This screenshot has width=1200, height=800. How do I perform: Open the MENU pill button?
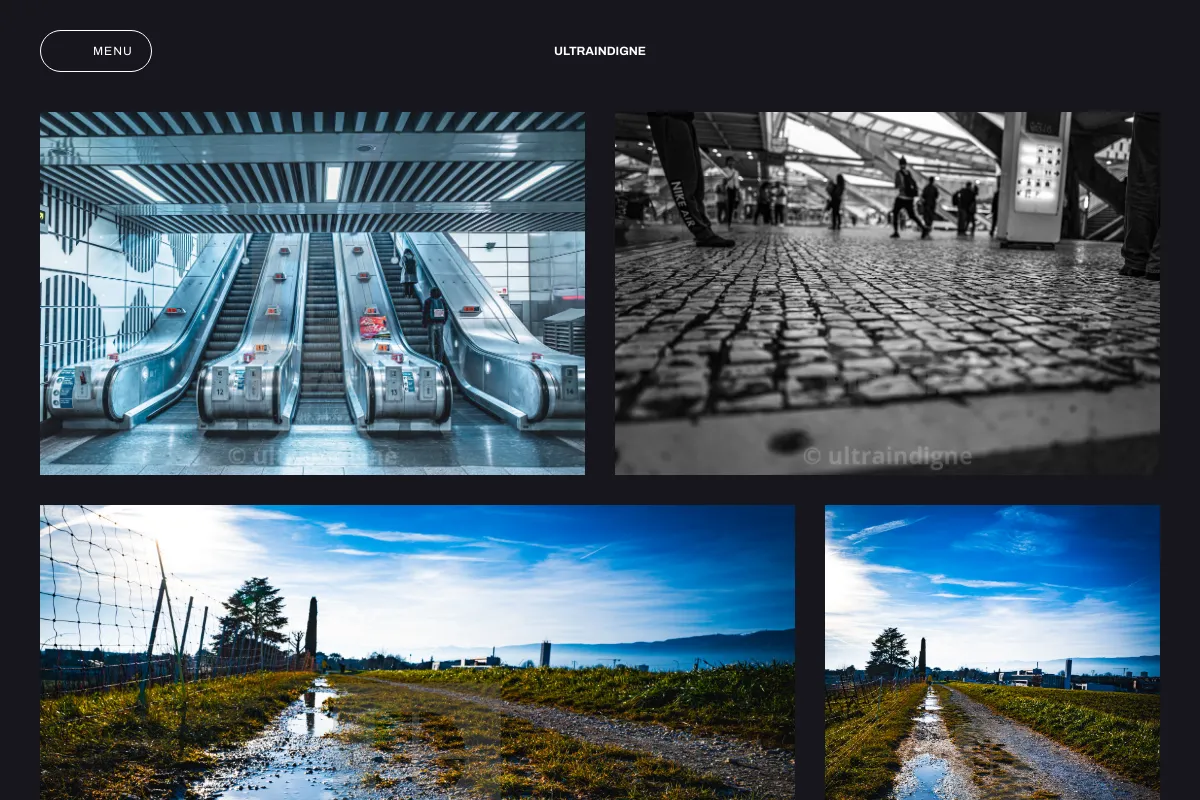[96, 51]
